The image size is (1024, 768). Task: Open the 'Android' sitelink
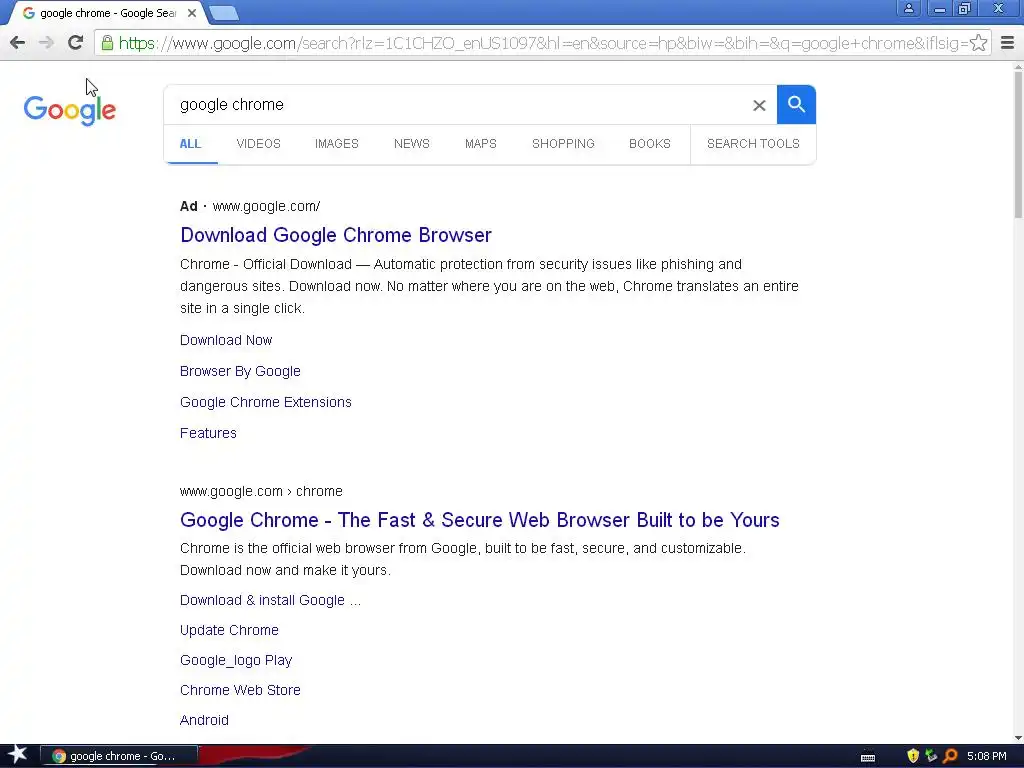204,720
